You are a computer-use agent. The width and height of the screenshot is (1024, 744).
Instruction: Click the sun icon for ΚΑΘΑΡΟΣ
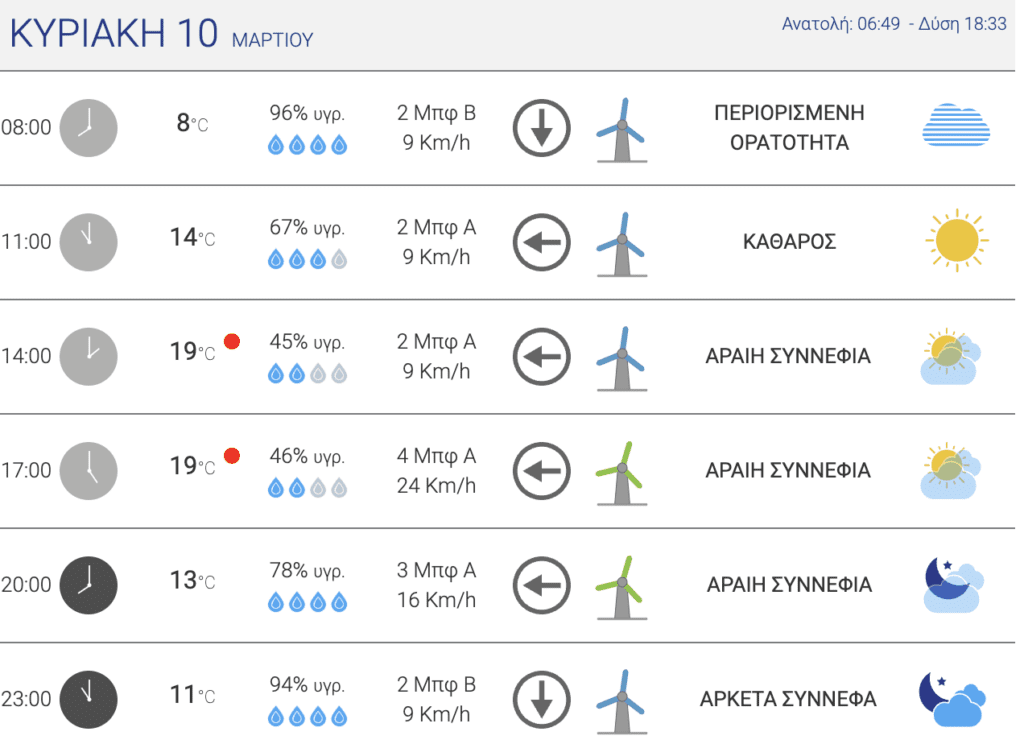[x=957, y=240]
